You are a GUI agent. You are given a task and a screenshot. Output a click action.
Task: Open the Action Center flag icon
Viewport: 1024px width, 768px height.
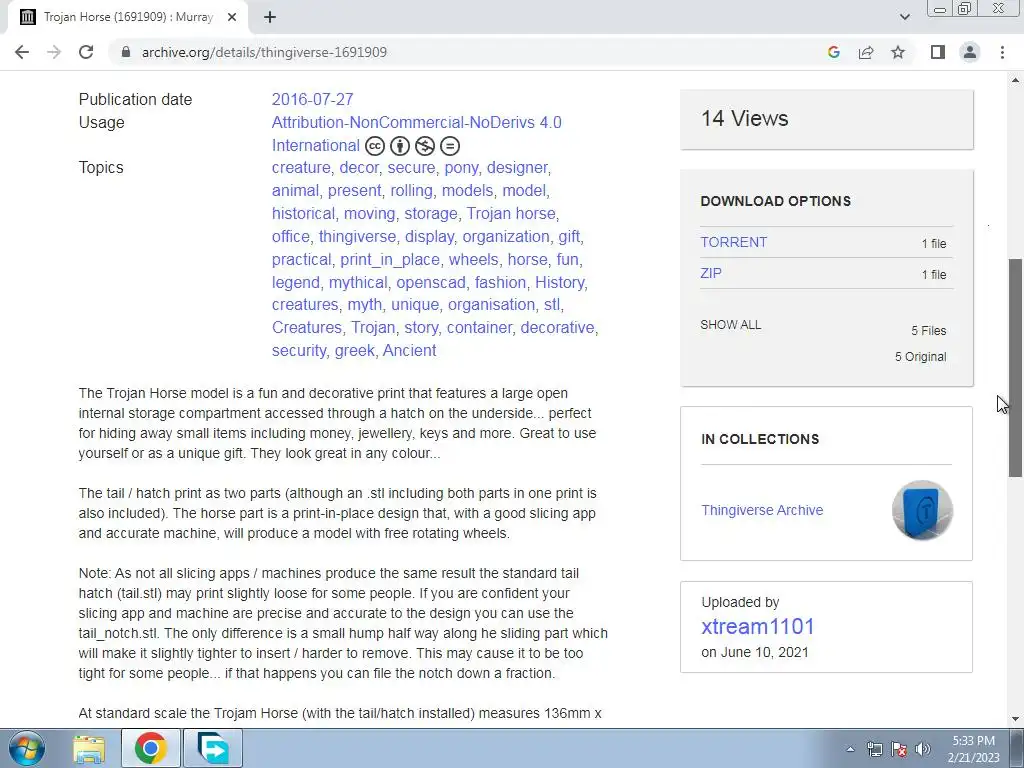click(x=899, y=749)
